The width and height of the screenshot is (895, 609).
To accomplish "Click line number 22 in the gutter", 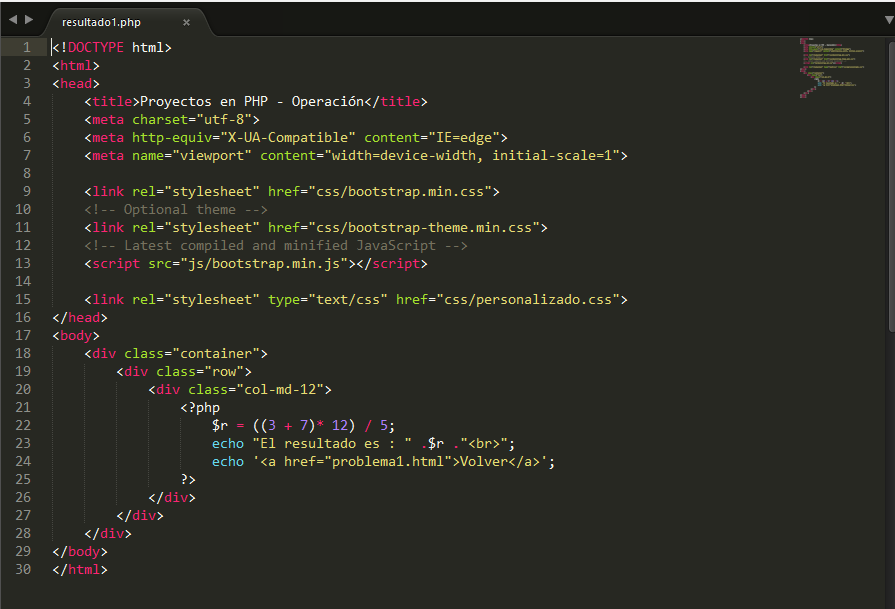I will (23, 425).
